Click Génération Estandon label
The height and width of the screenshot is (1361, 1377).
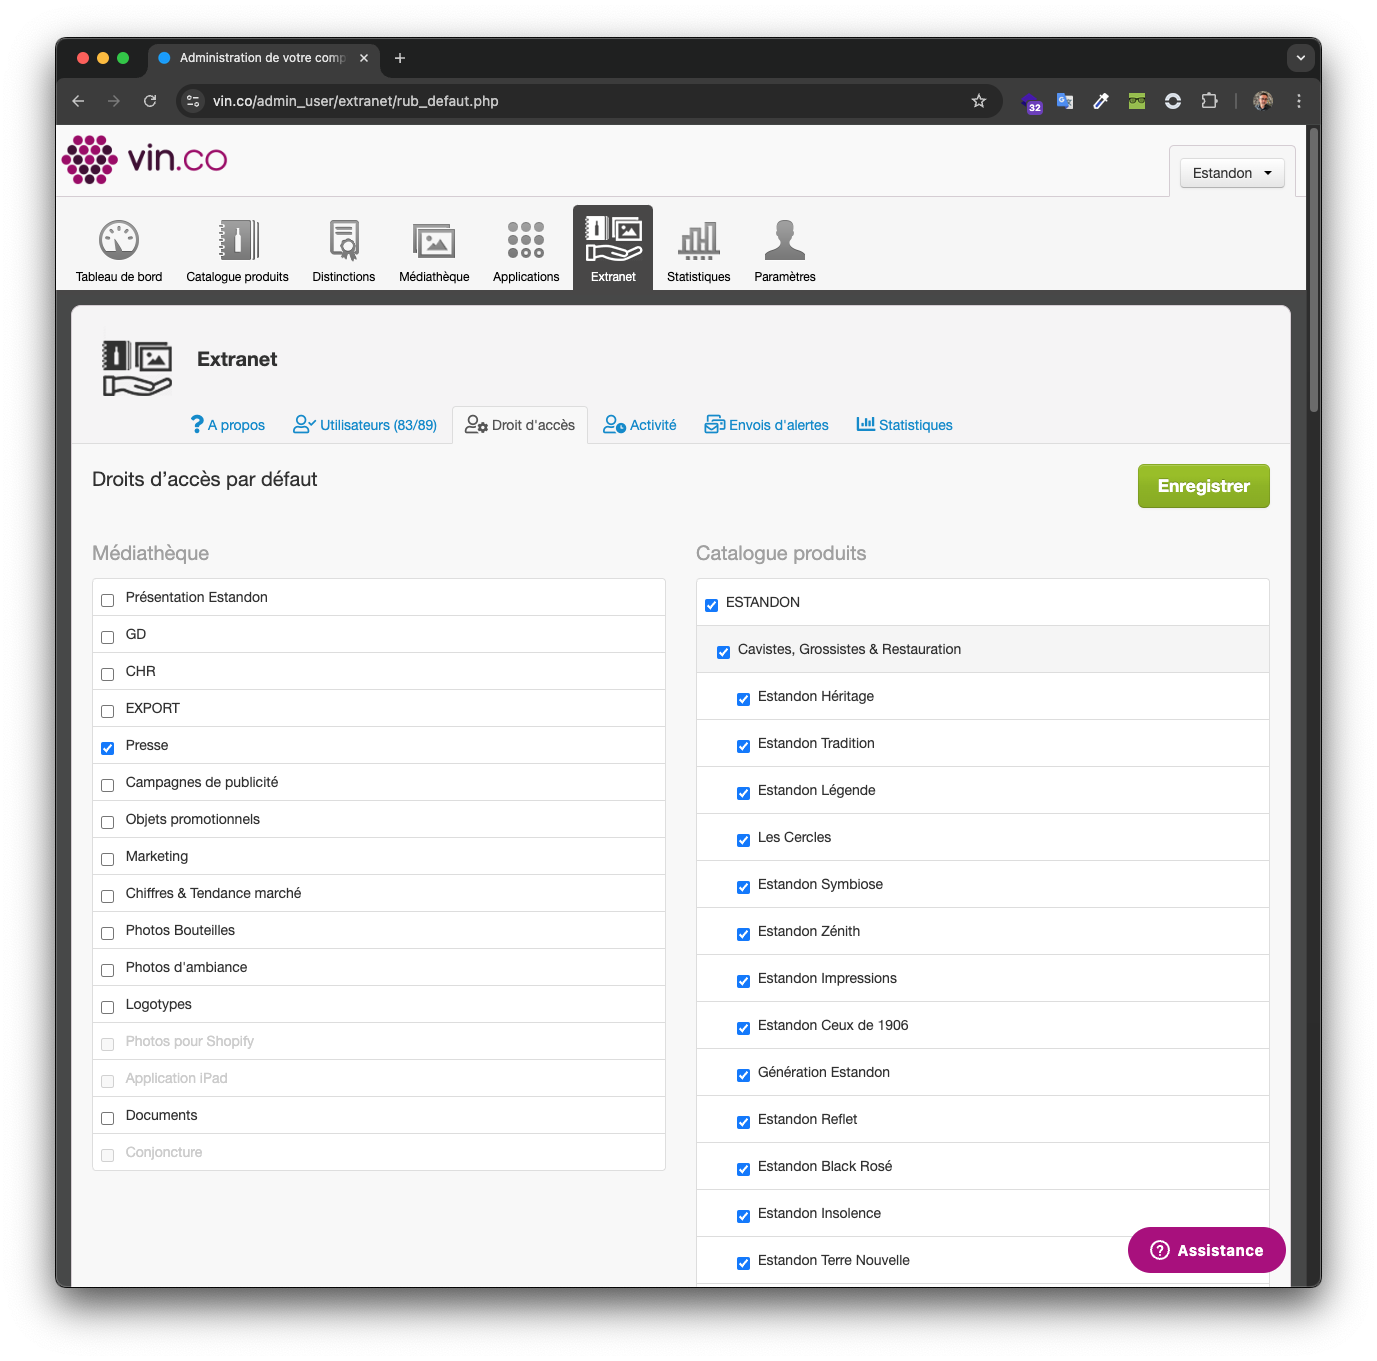(824, 1072)
